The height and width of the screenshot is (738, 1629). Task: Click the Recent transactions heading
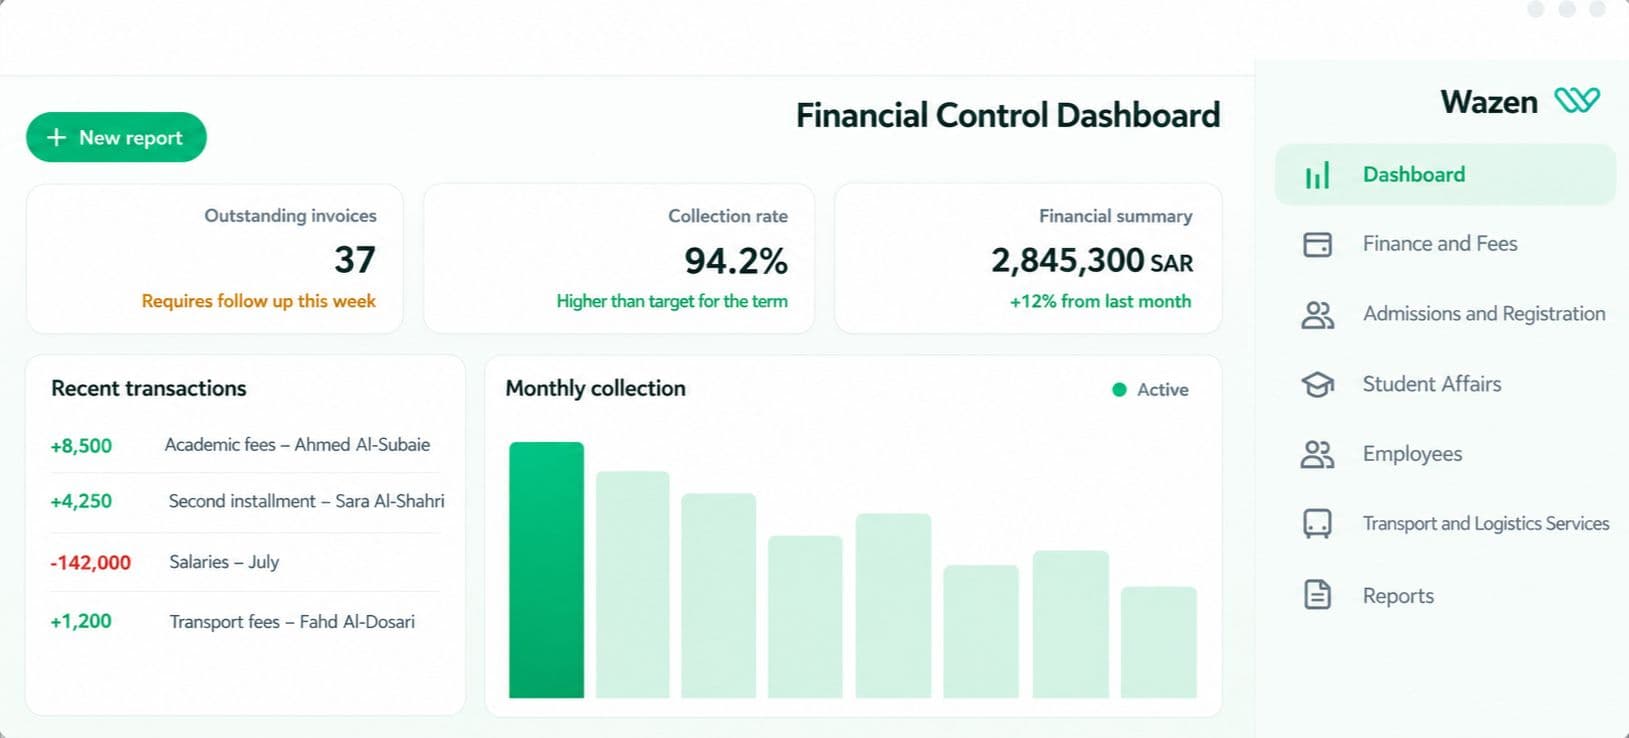[149, 388]
